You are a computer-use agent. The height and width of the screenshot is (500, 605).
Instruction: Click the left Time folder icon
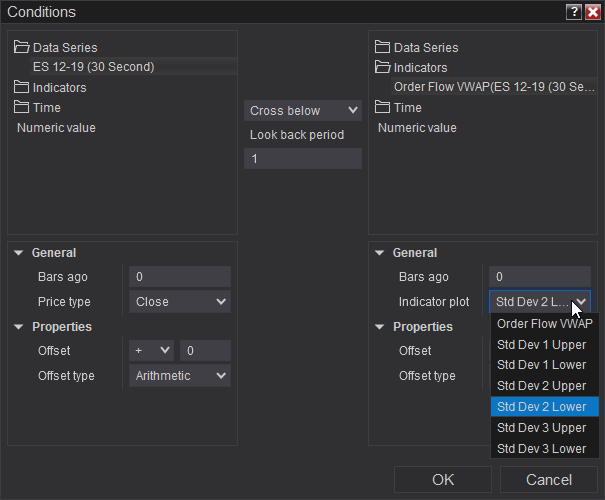click(x=22, y=107)
